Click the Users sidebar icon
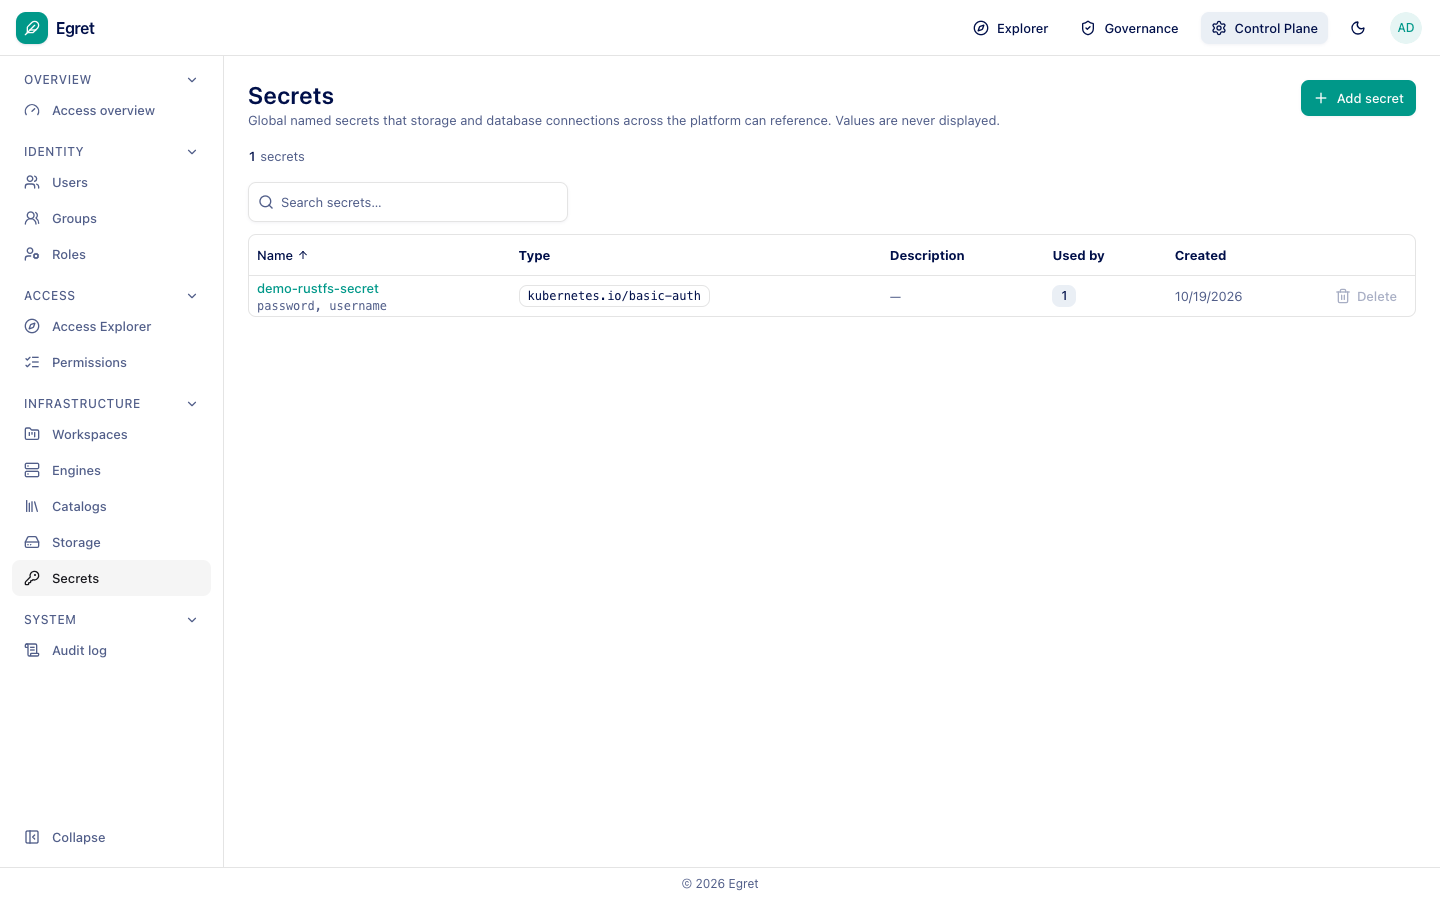This screenshot has height=900, width=1440. point(32,182)
